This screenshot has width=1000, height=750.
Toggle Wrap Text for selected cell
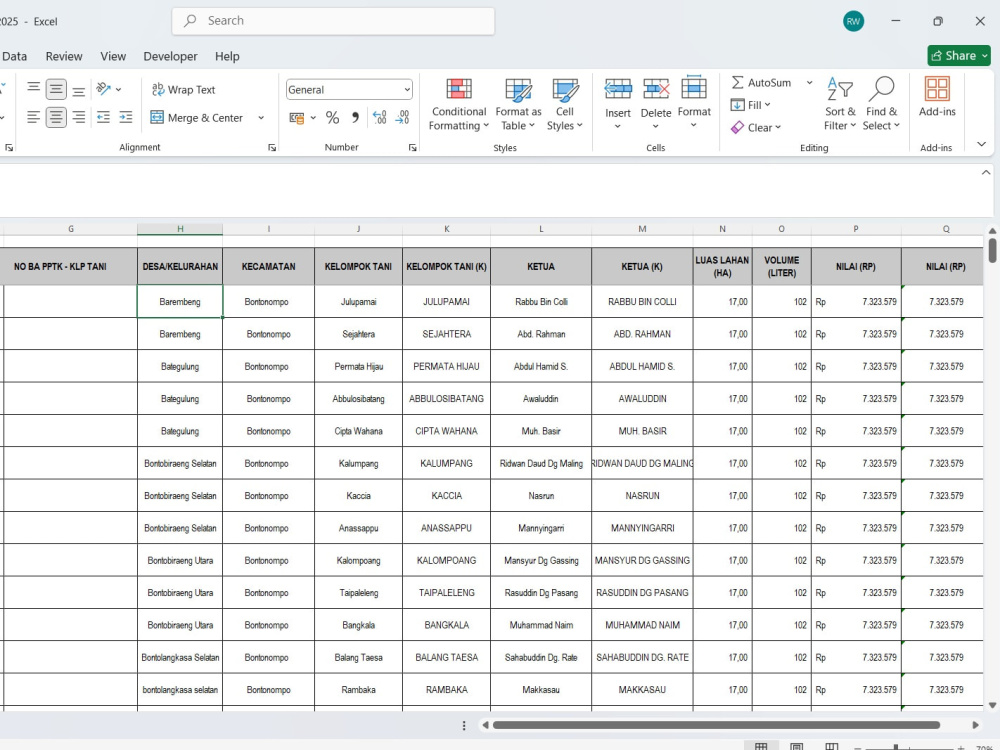(184, 90)
